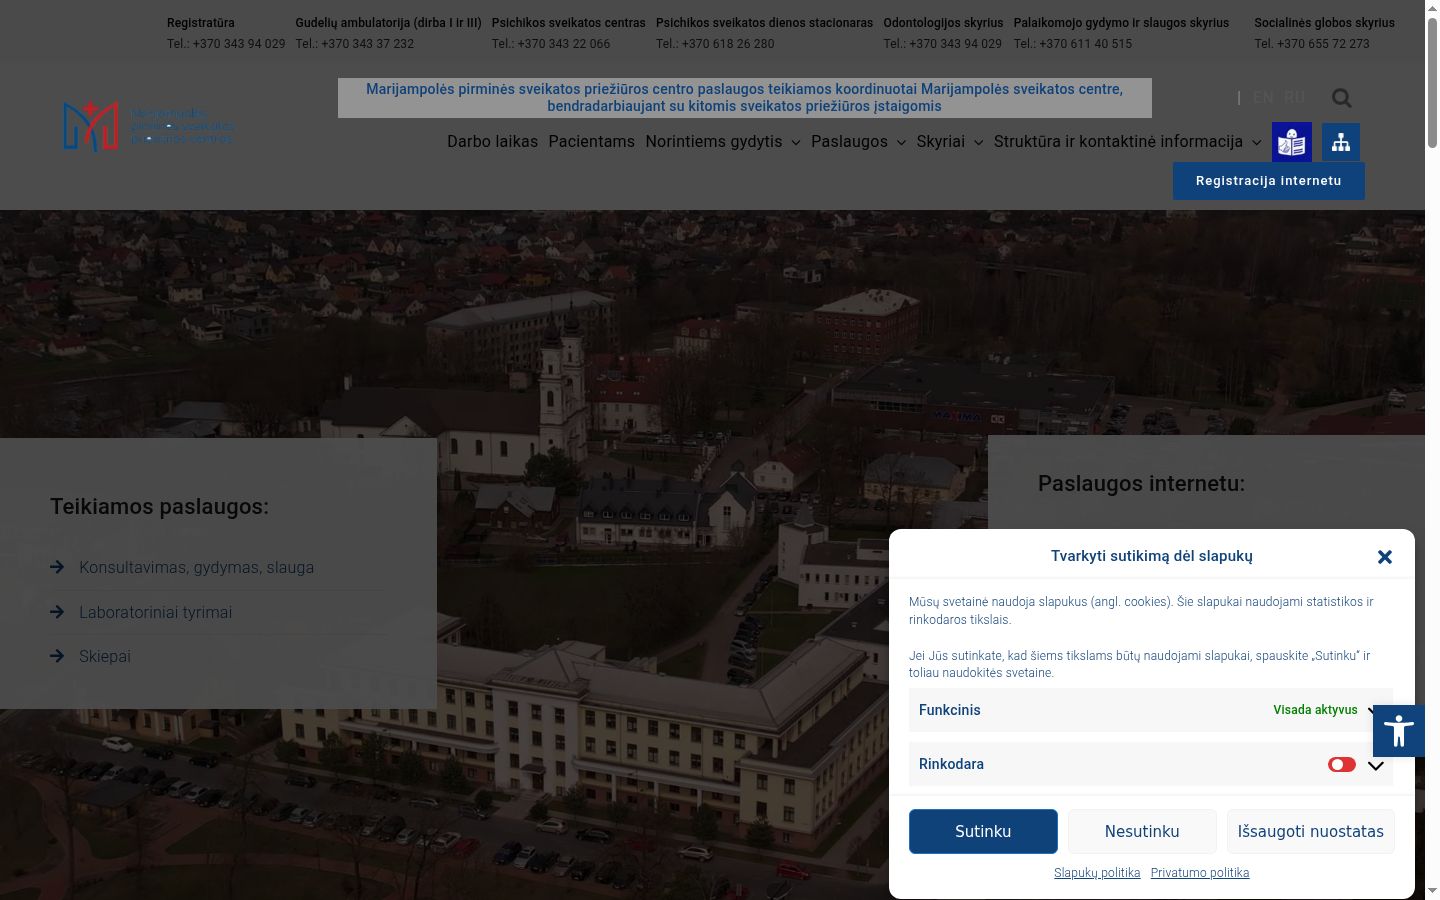This screenshot has width=1440, height=900.
Task: Open the Slapukų politika link
Action: tap(1097, 873)
